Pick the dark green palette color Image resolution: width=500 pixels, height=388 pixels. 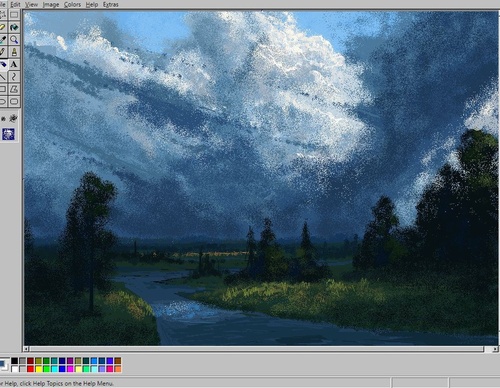point(46,361)
